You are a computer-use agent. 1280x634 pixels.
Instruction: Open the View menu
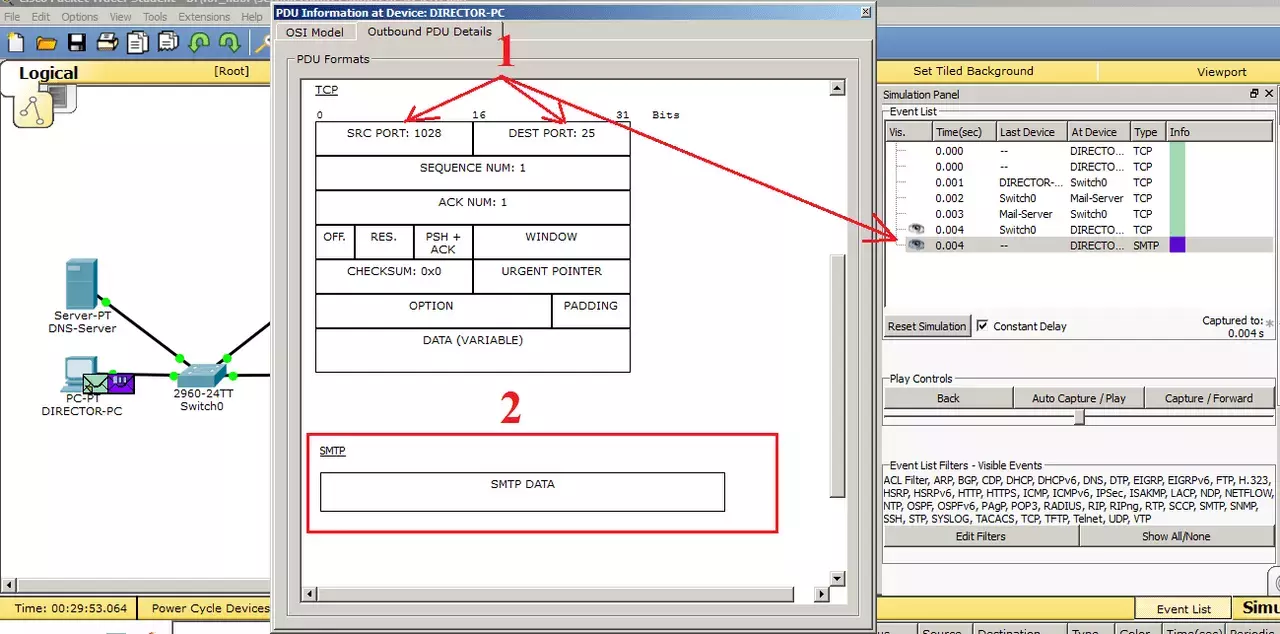120,17
